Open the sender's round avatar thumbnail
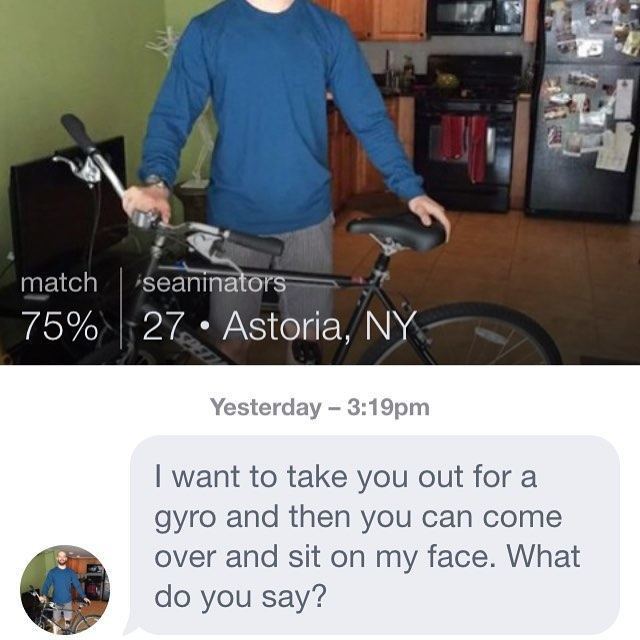The height and width of the screenshot is (640, 640). (65, 589)
